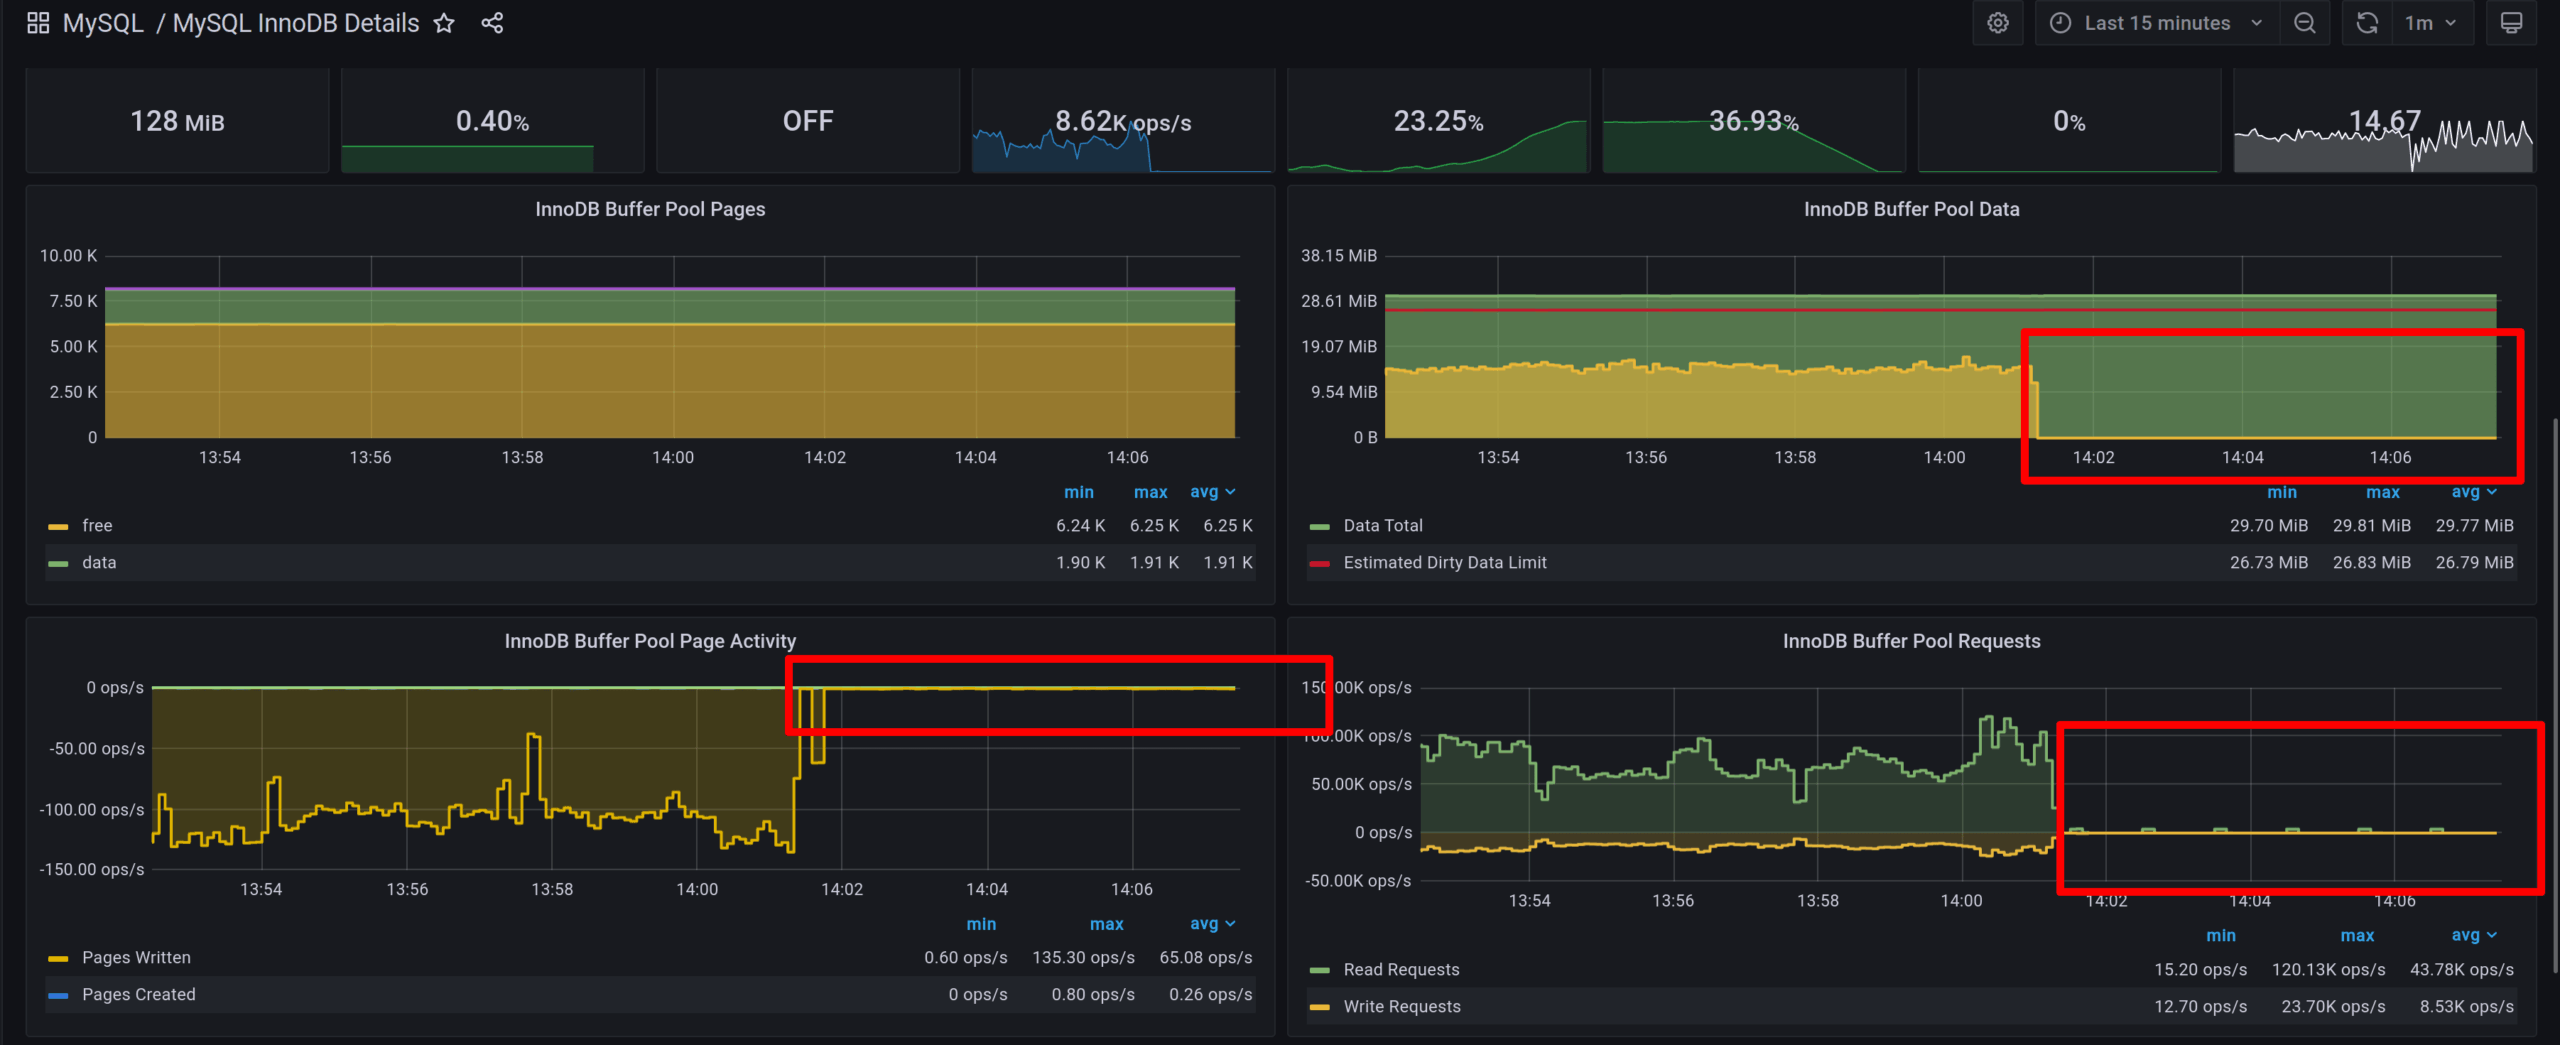Click the MySQL InnoDB Details breadcrumb
The height and width of the screenshot is (1045, 2560).
pyautogui.click(x=295, y=22)
